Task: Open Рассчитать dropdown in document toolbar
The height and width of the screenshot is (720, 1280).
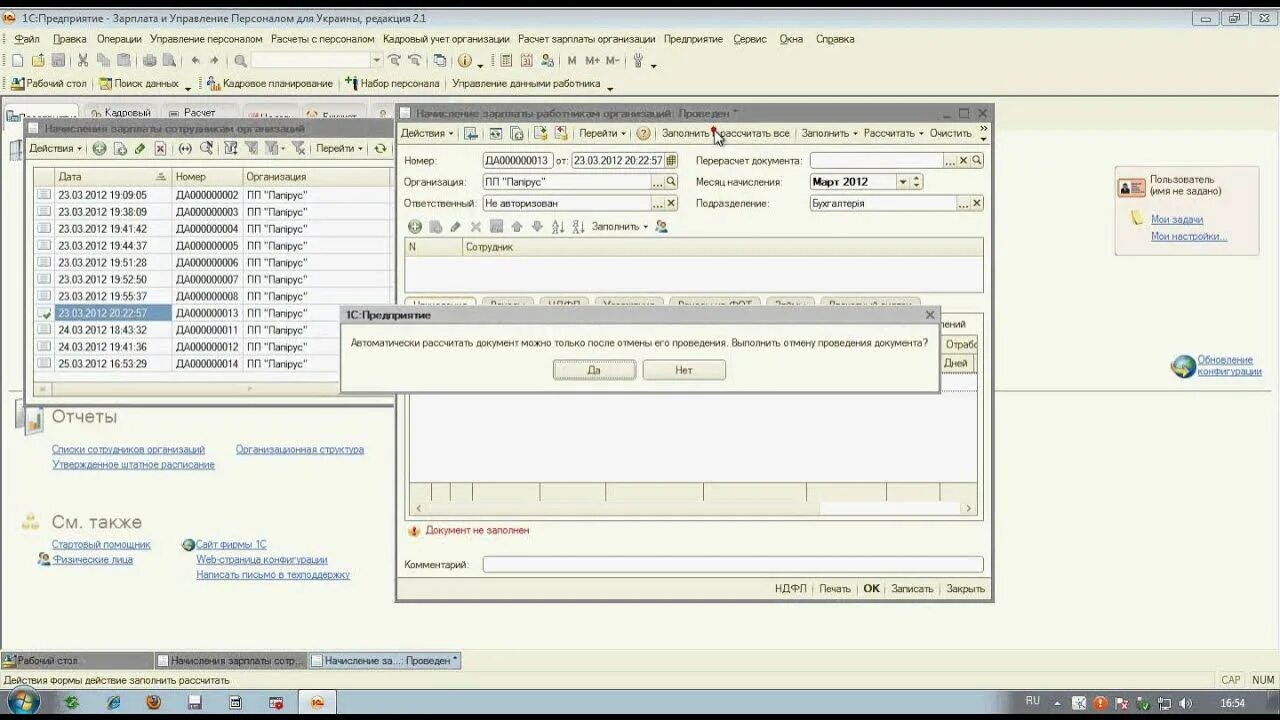Action: pyautogui.click(x=893, y=133)
